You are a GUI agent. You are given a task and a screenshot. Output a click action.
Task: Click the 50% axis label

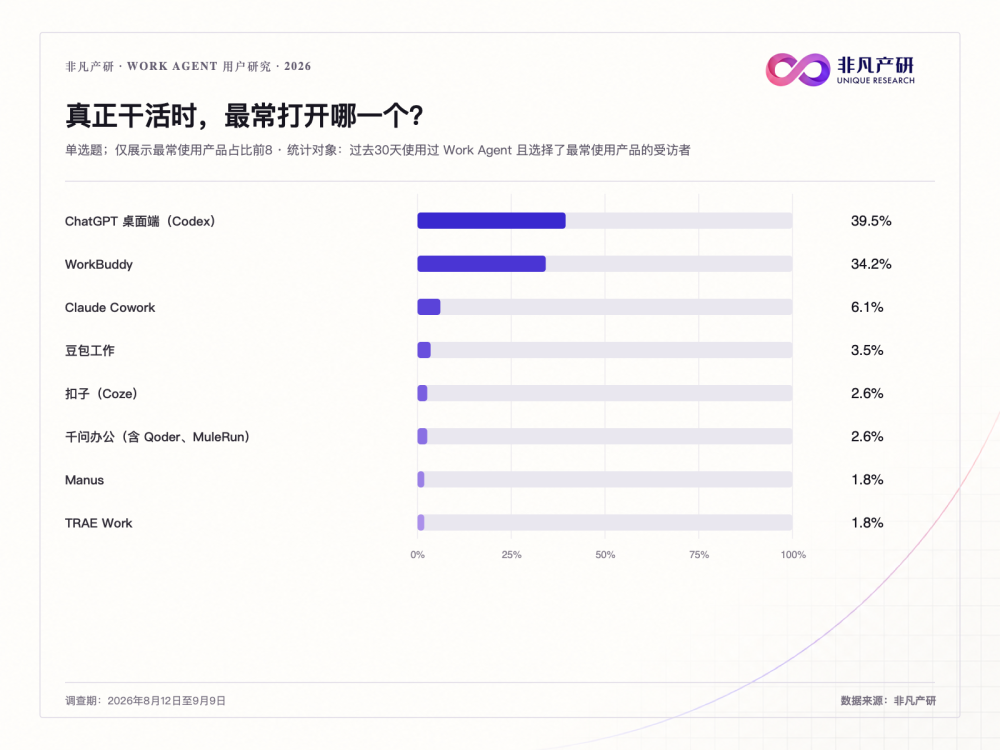pyautogui.click(x=605, y=555)
